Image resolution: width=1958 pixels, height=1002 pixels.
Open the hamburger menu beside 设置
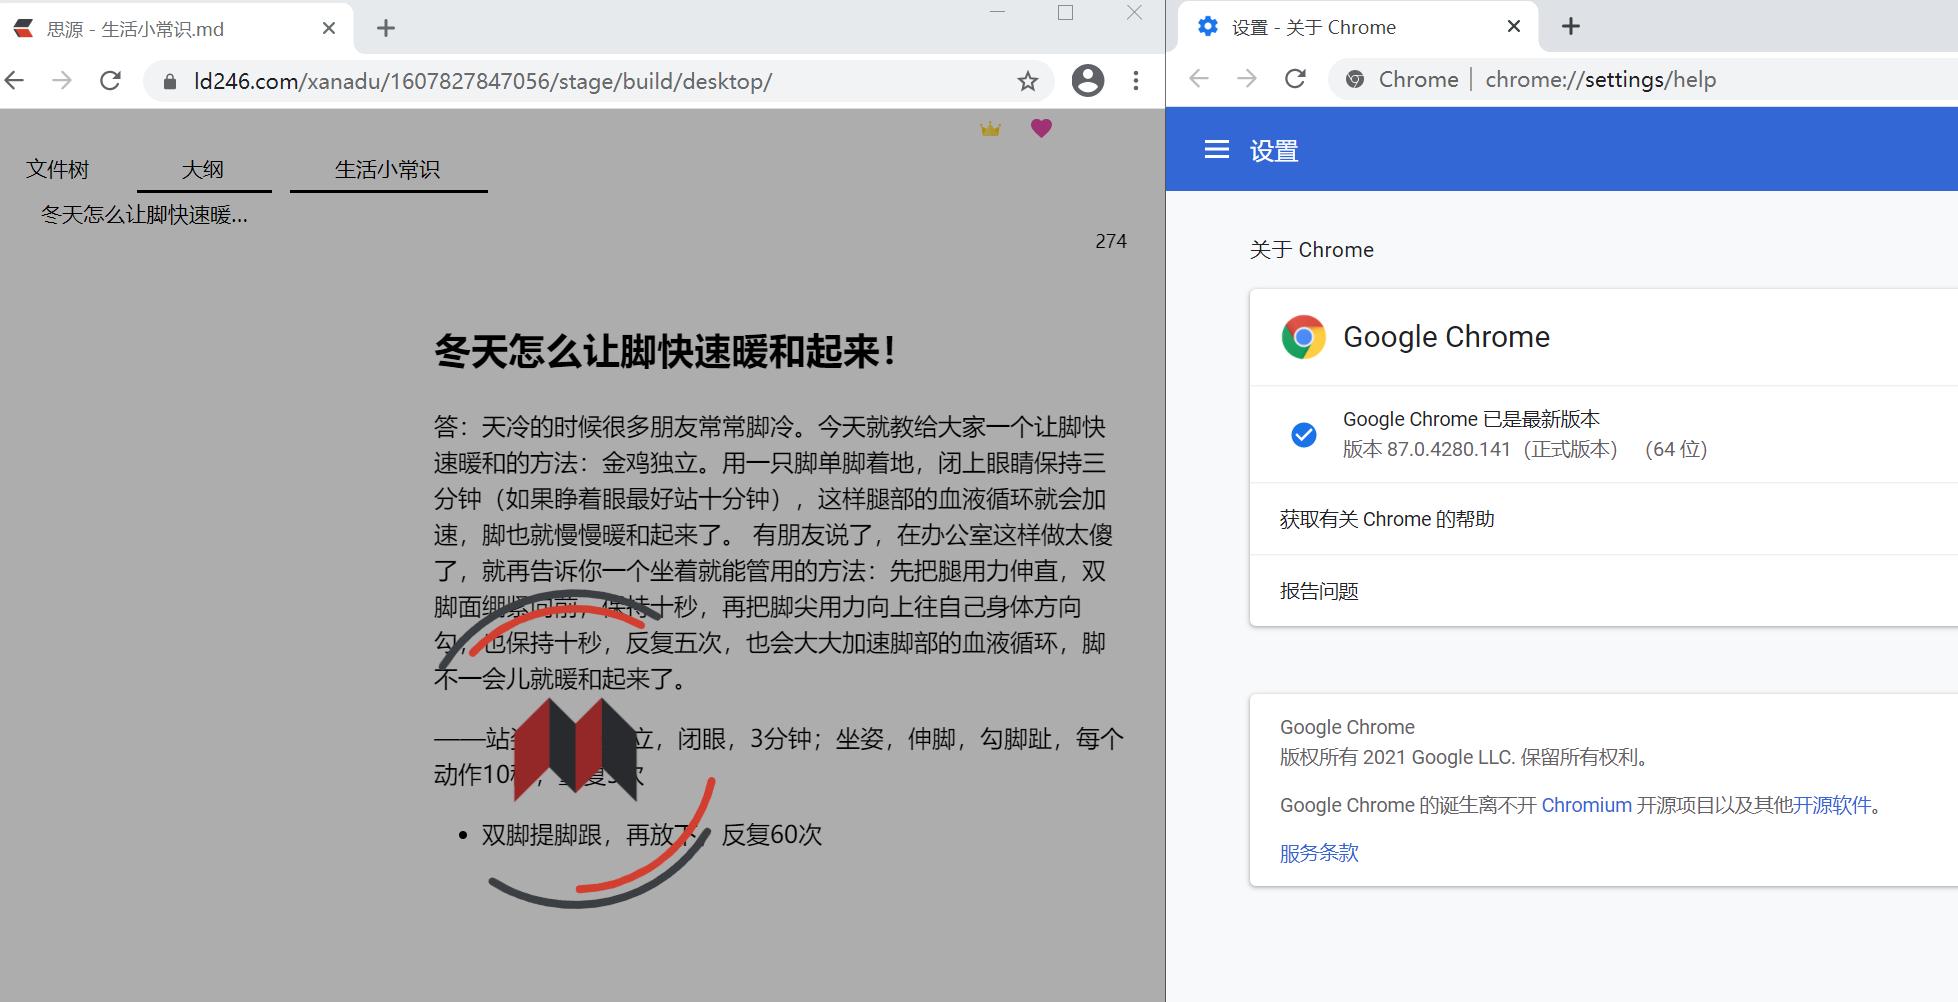pyautogui.click(x=1216, y=149)
